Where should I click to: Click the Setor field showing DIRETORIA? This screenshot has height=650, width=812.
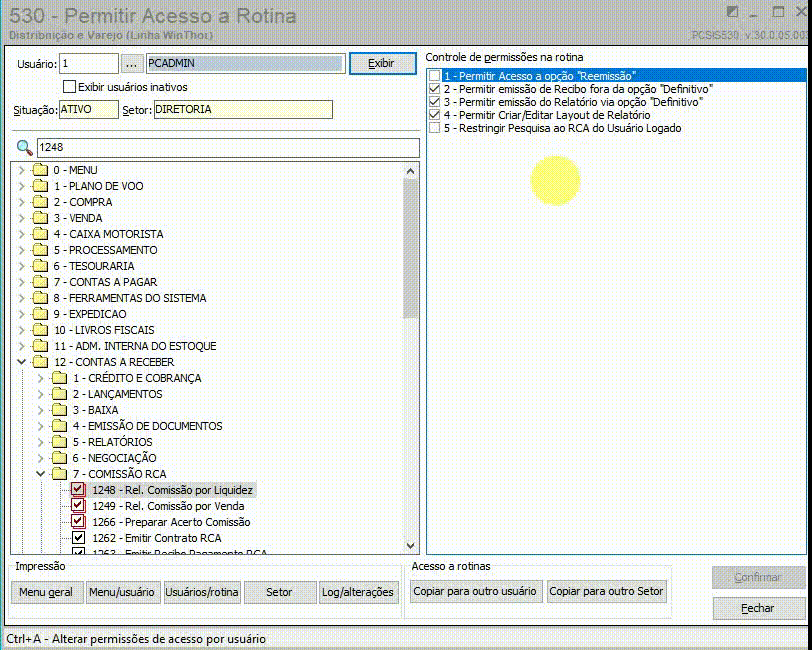(x=243, y=109)
